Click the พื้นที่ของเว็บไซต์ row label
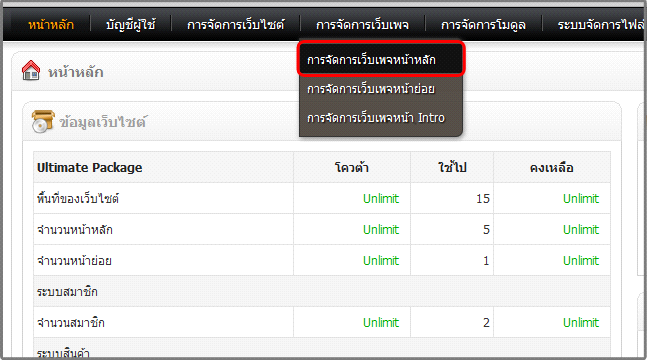The height and width of the screenshot is (360, 647). 78,199
